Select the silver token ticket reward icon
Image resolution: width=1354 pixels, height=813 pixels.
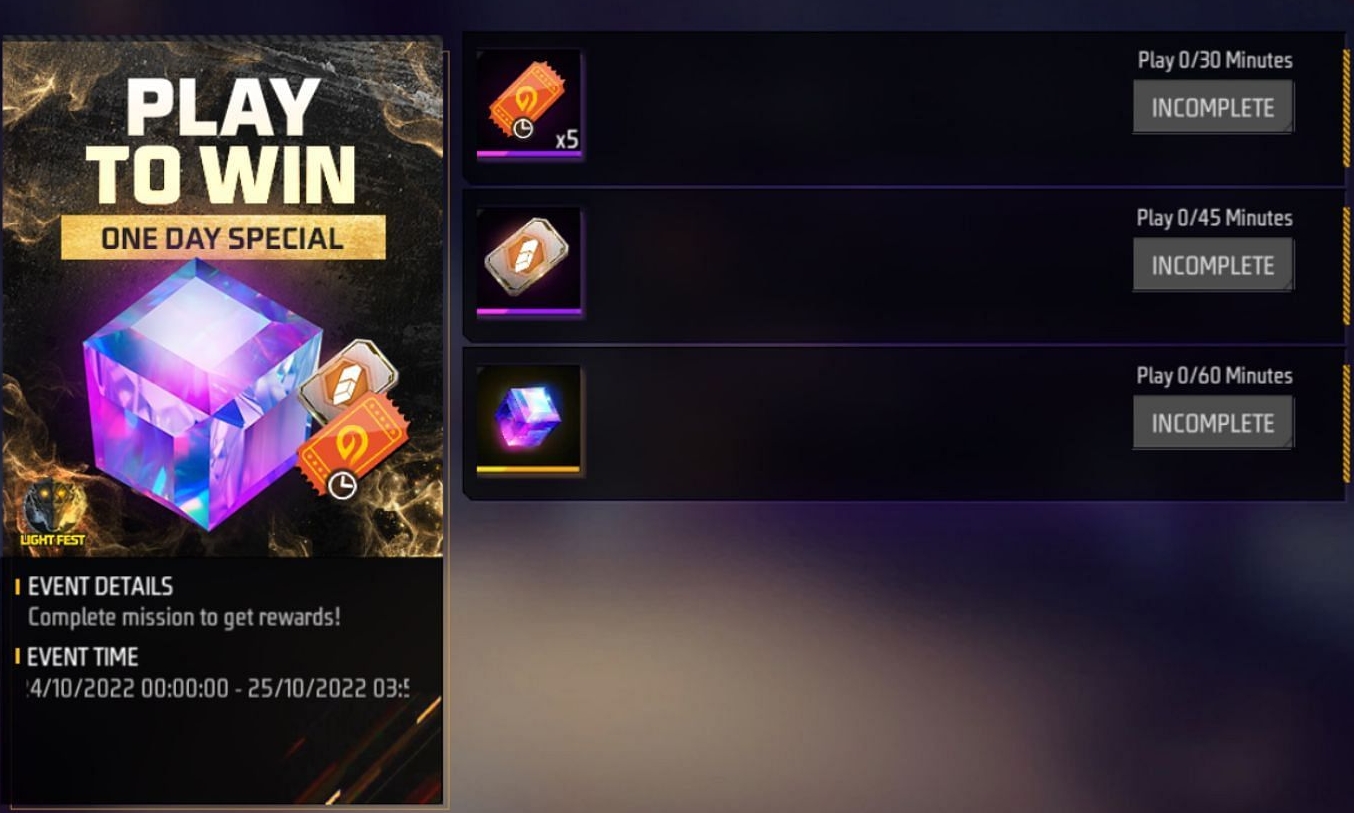[529, 263]
